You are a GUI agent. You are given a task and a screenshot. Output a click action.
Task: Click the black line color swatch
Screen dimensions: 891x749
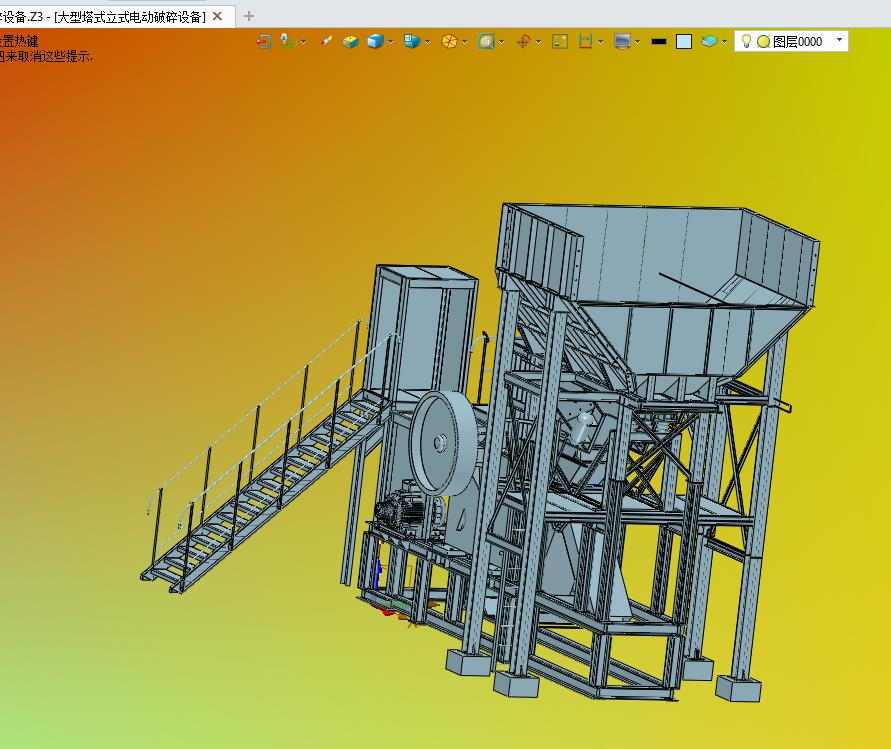[659, 41]
